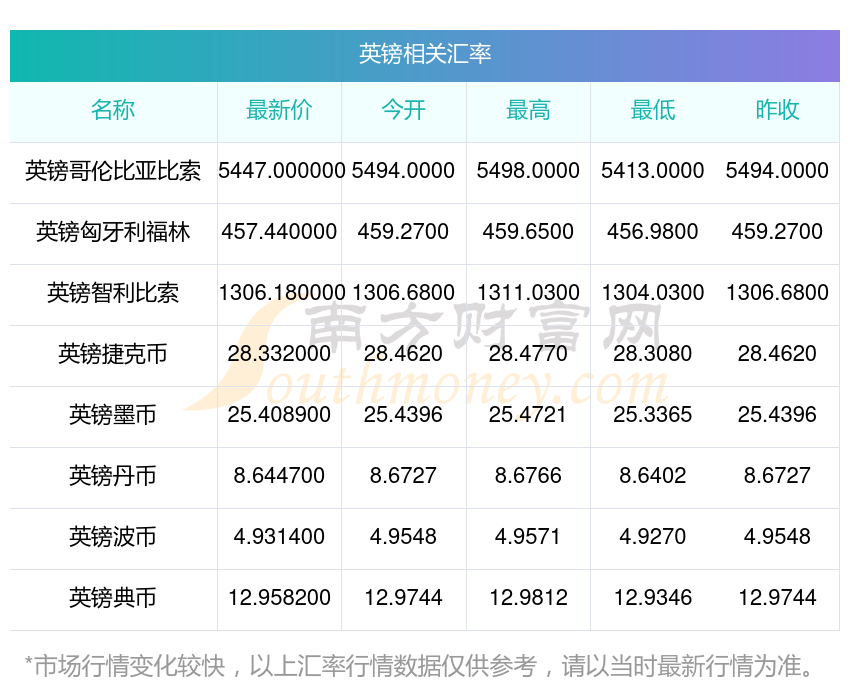The height and width of the screenshot is (698, 850).
Task: Click the 英镑典币 row name
Action: click(x=113, y=598)
